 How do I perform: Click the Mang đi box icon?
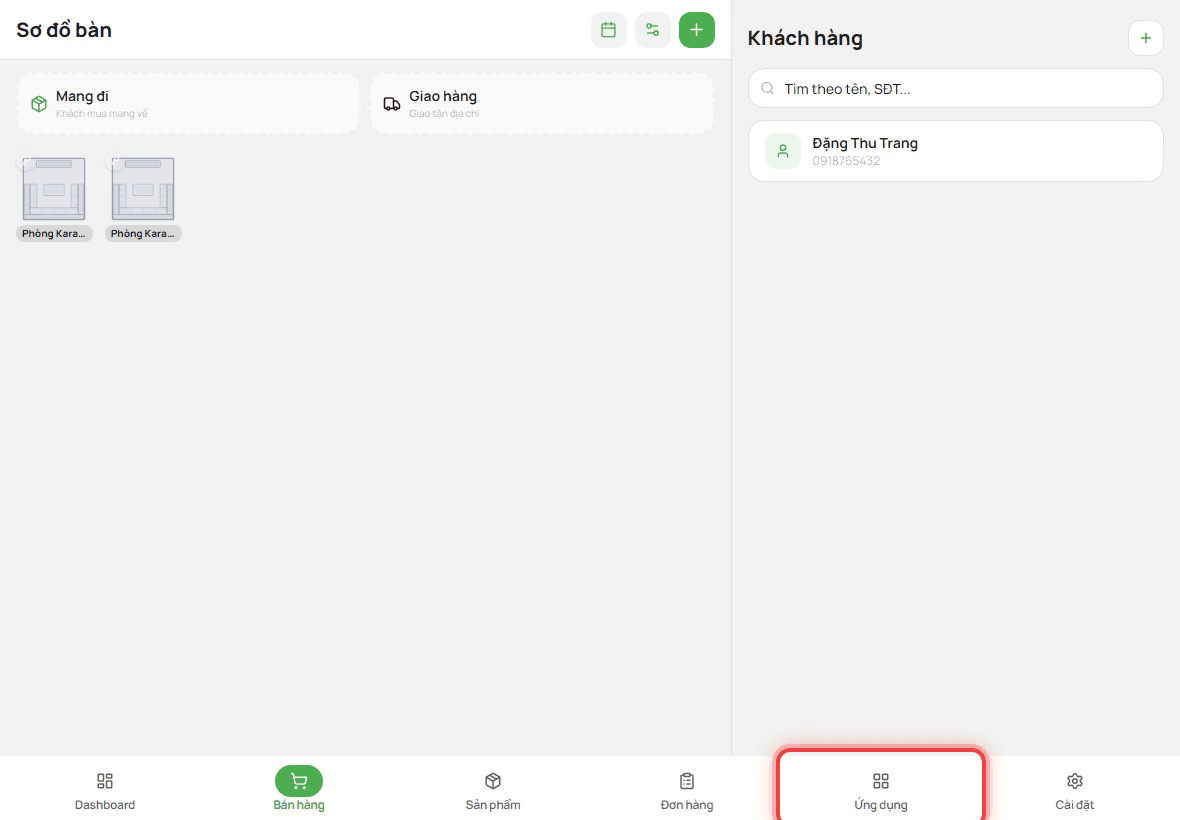tap(39, 104)
